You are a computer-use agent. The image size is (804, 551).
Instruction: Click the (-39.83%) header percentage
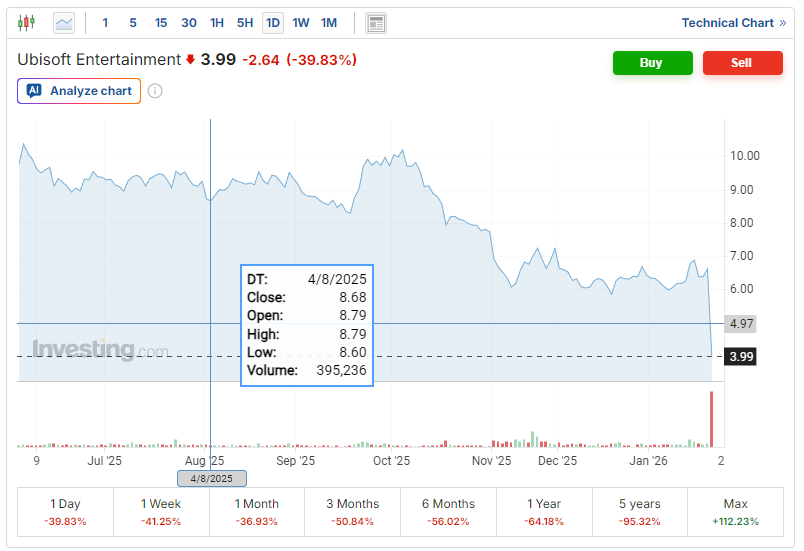point(321,60)
